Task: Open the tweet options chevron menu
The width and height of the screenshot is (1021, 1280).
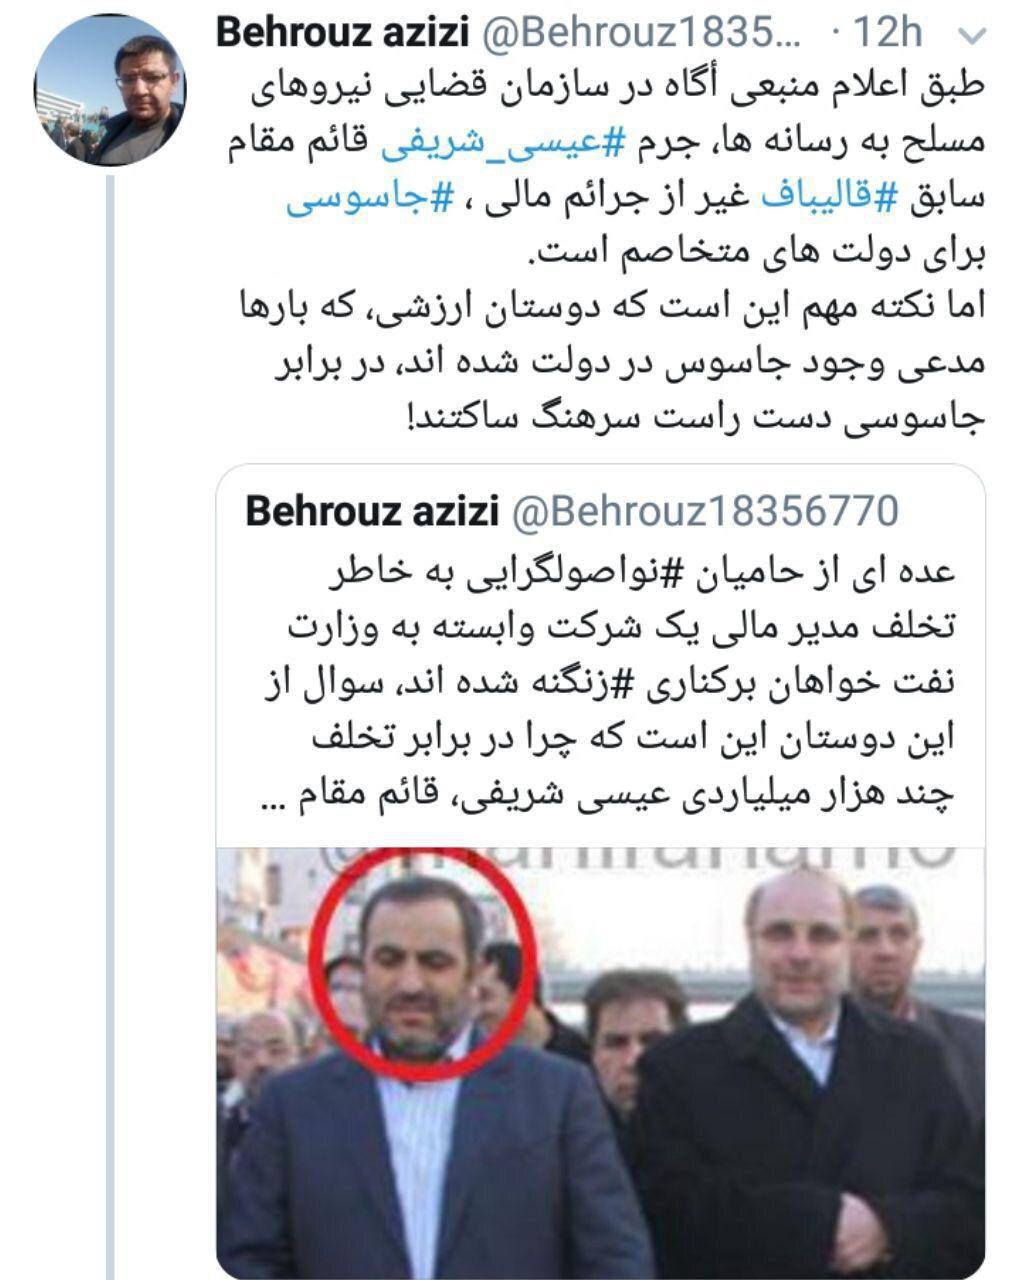Action: click(973, 36)
